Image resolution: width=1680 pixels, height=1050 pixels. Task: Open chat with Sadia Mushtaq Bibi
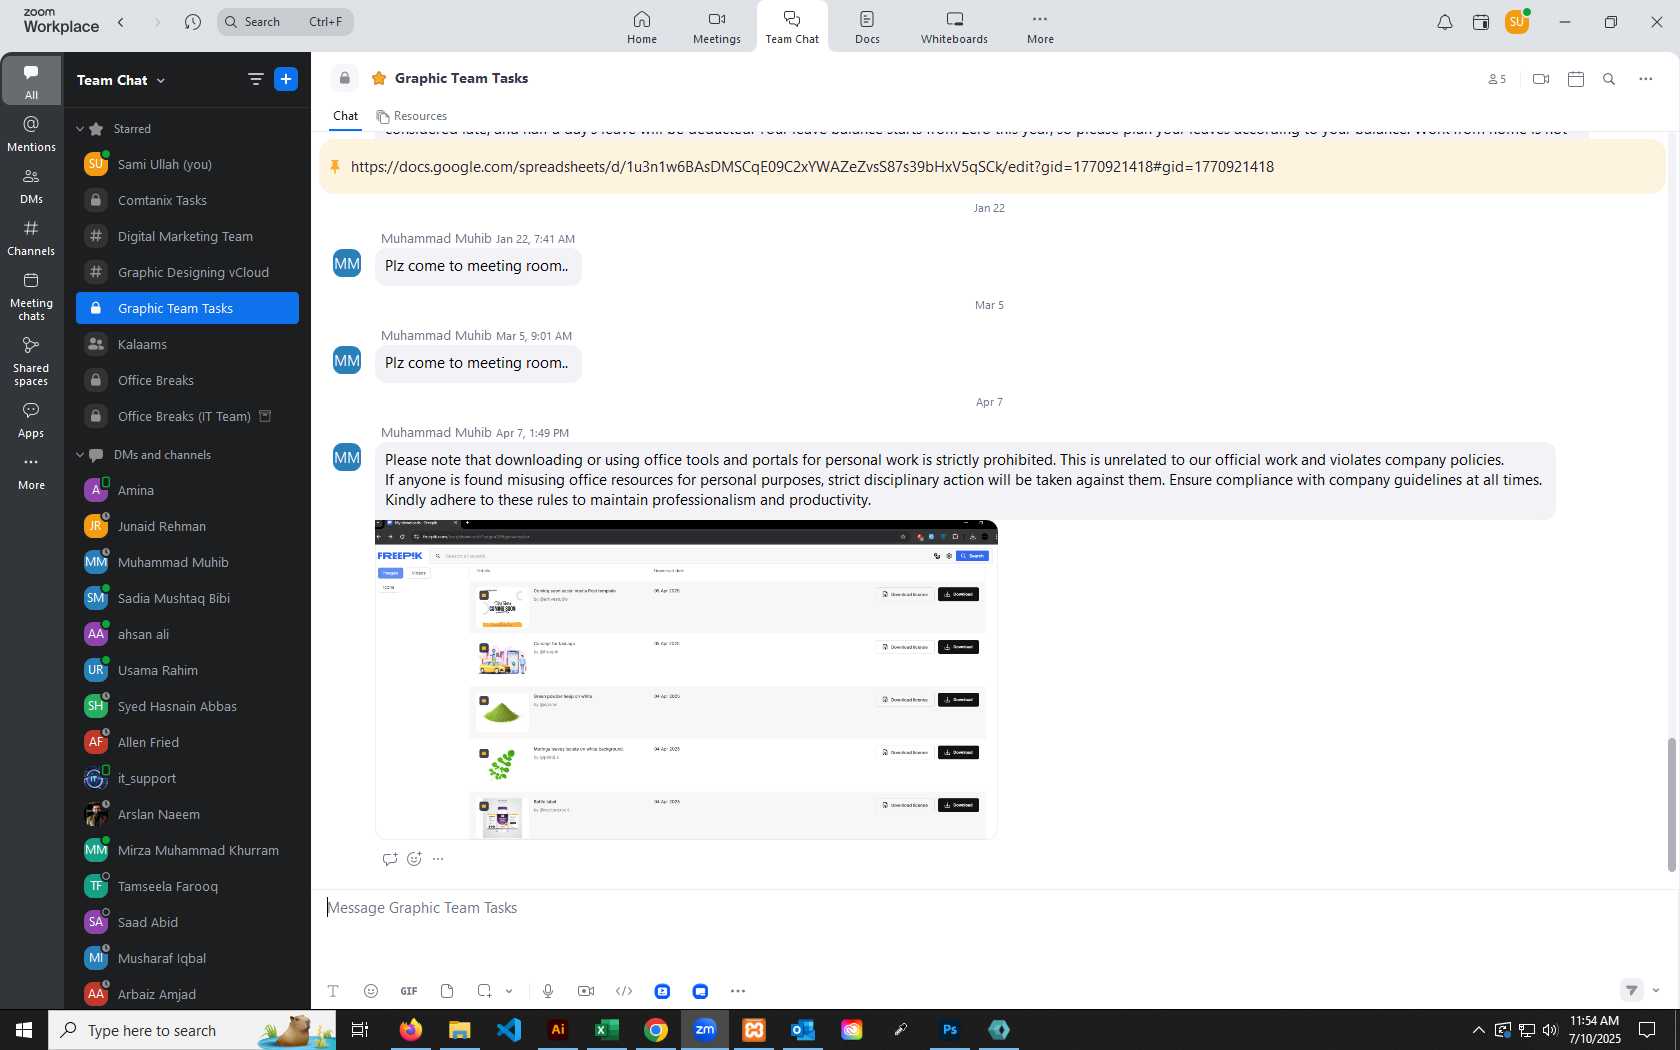point(187,598)
